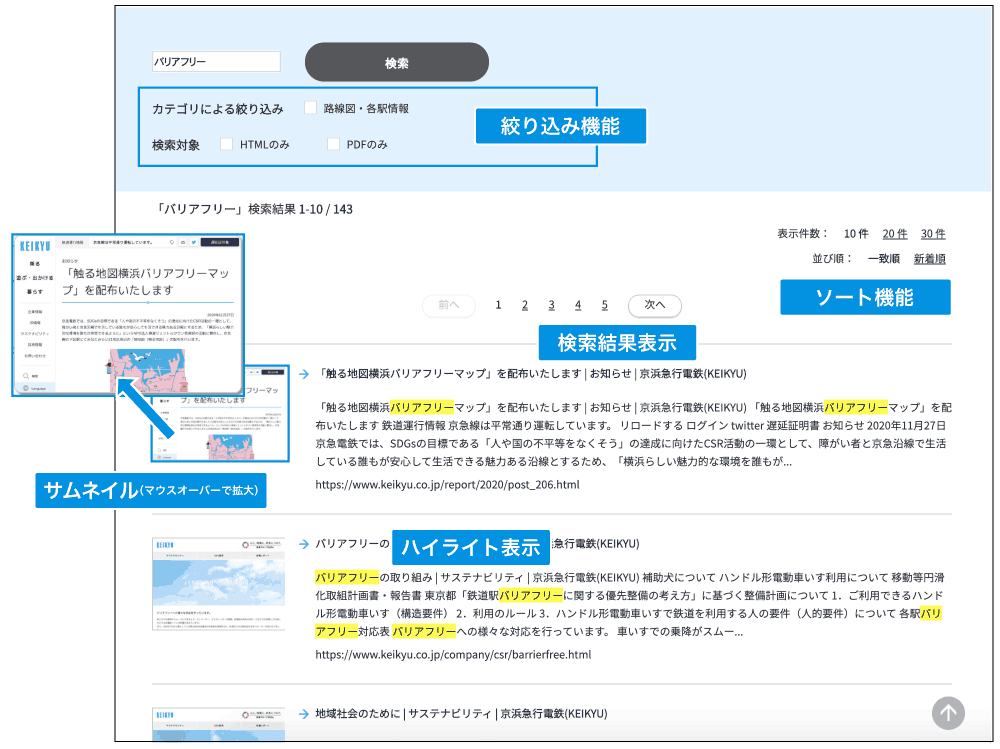Click the enlarged hover preview of the map page
This screenshot has height=749, width=1000.
tap(128, 315)
